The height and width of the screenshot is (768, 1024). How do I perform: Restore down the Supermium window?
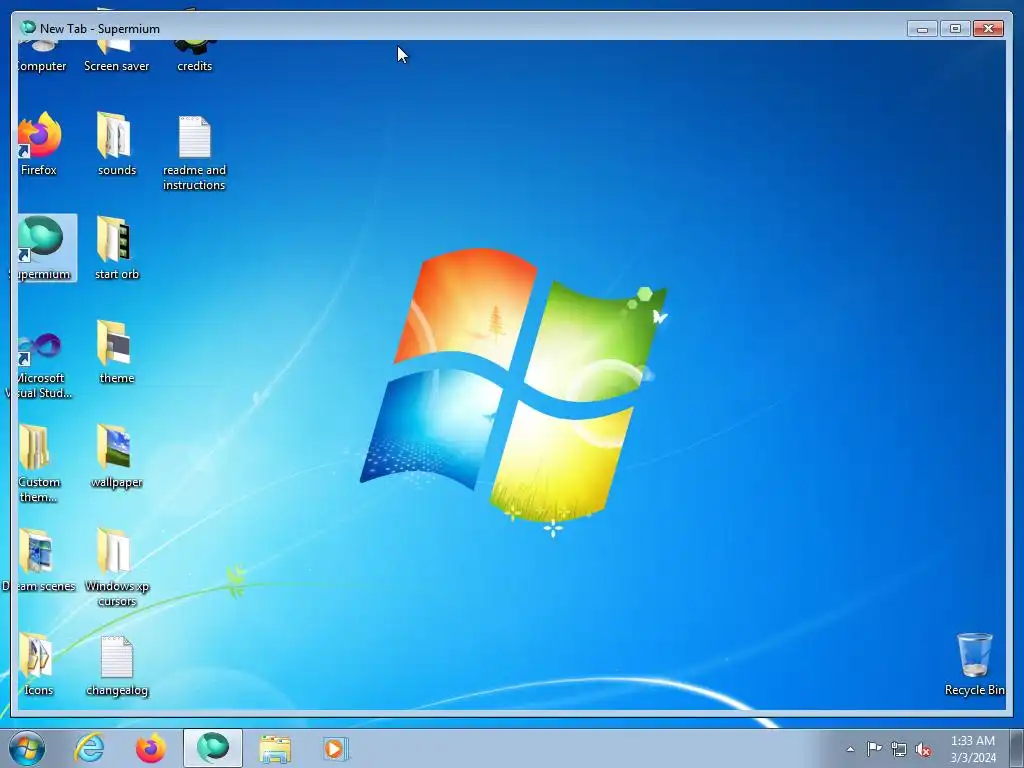(955, 29)
